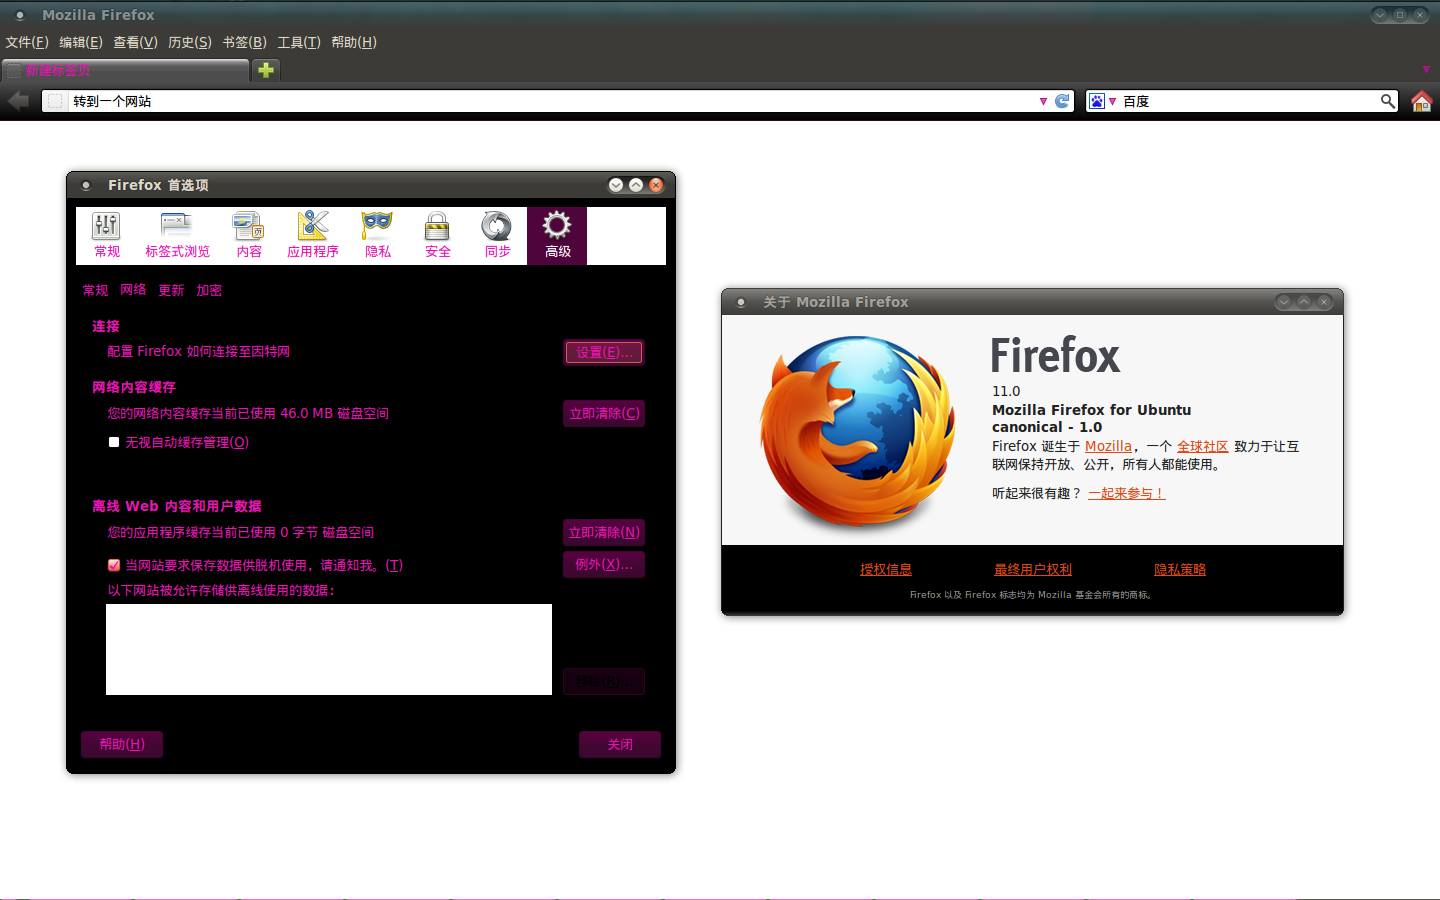The image size is (1440, 900).
Task: Click the reload icon in address bar
Action: [x=1063, y=101]
